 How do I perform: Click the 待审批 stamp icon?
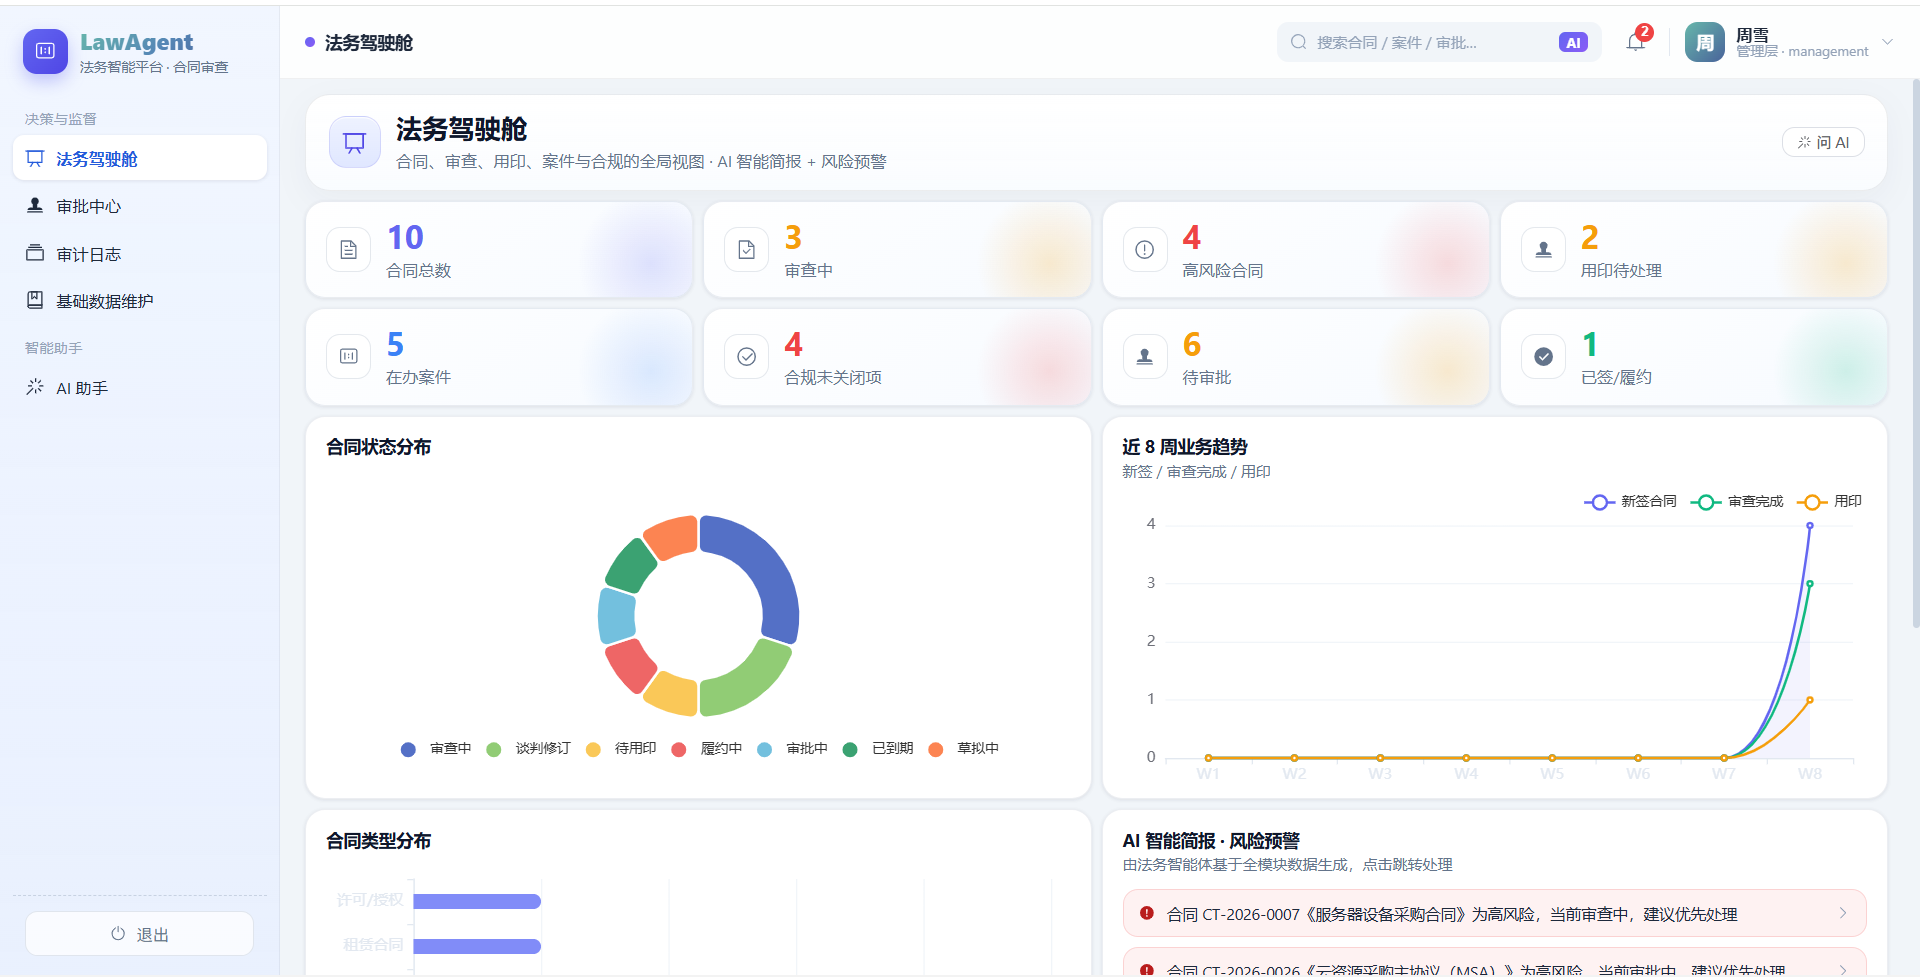point(1145,356)
